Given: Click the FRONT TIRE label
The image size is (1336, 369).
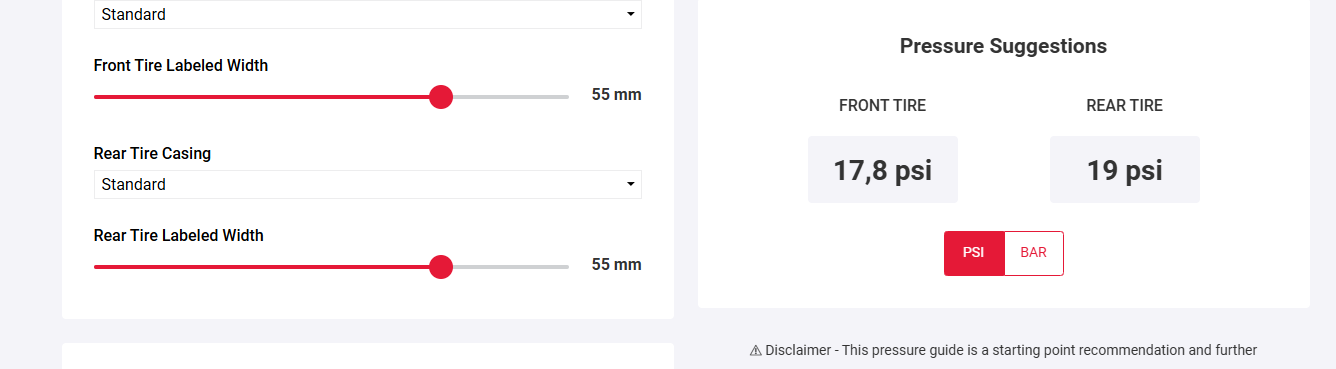Looking at the screenshot, I should pos(882,106).
